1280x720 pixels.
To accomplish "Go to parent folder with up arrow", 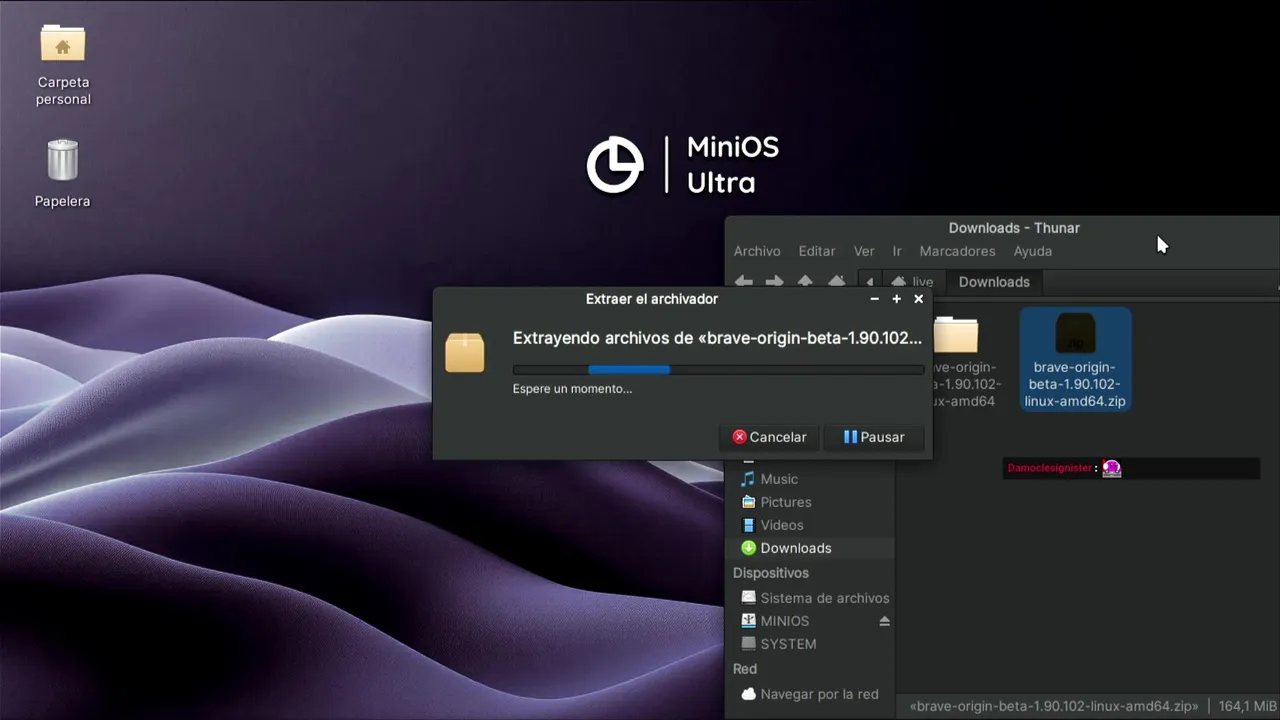I will 805,282.
